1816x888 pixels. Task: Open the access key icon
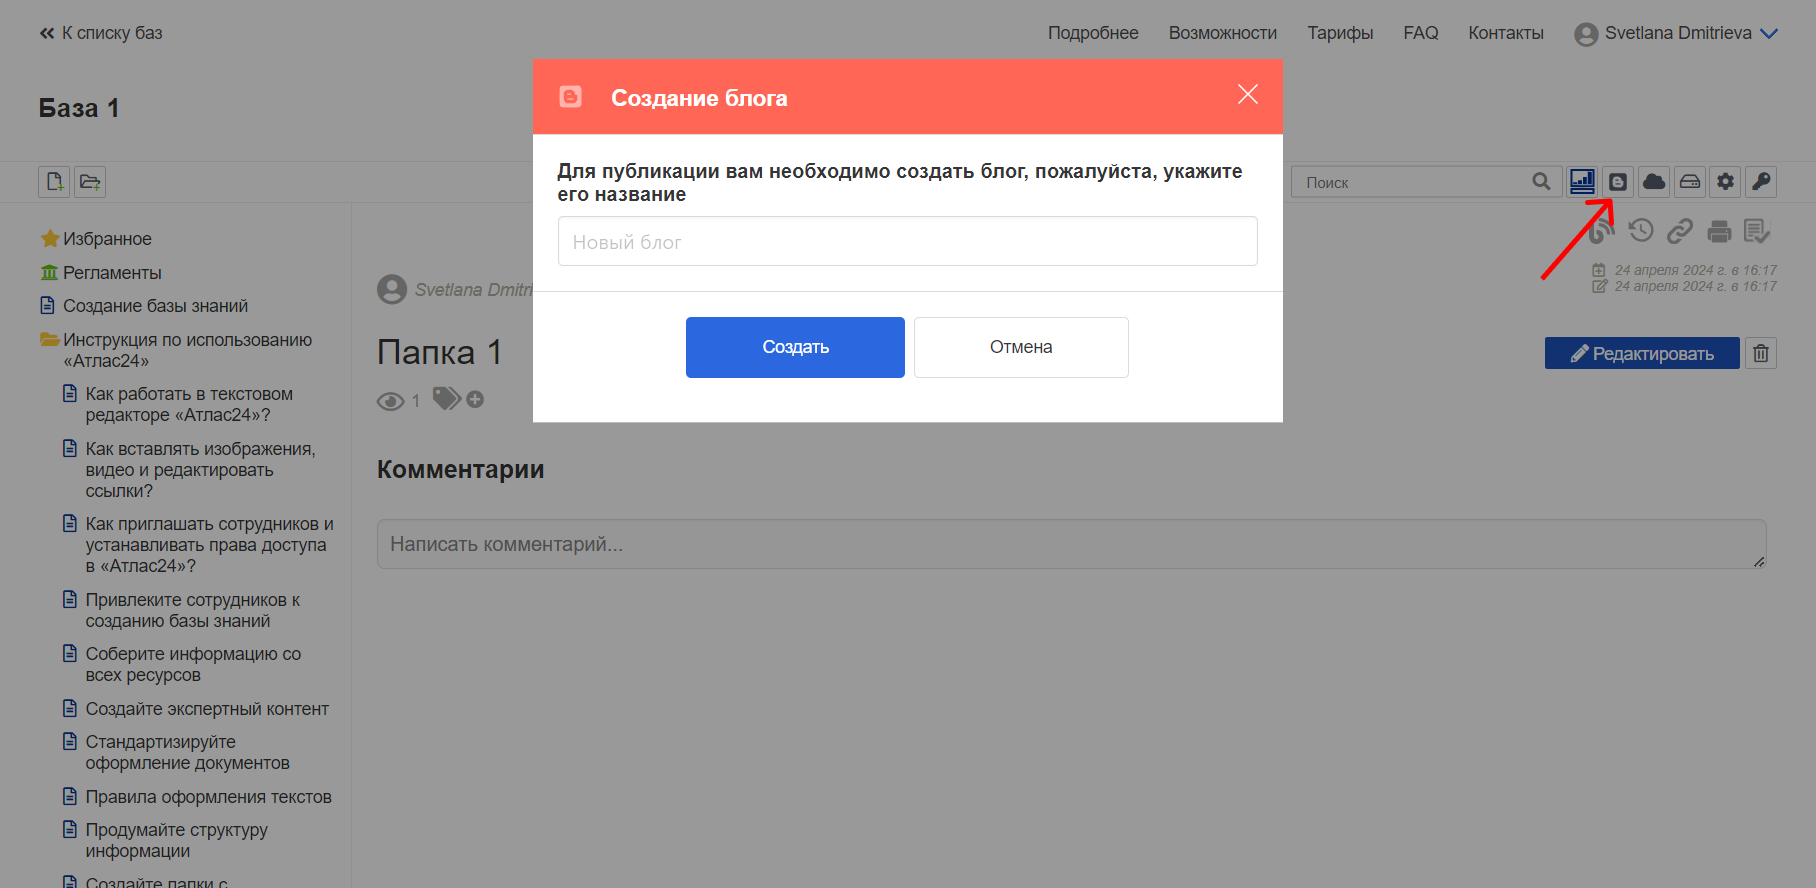coord(1761,182)
